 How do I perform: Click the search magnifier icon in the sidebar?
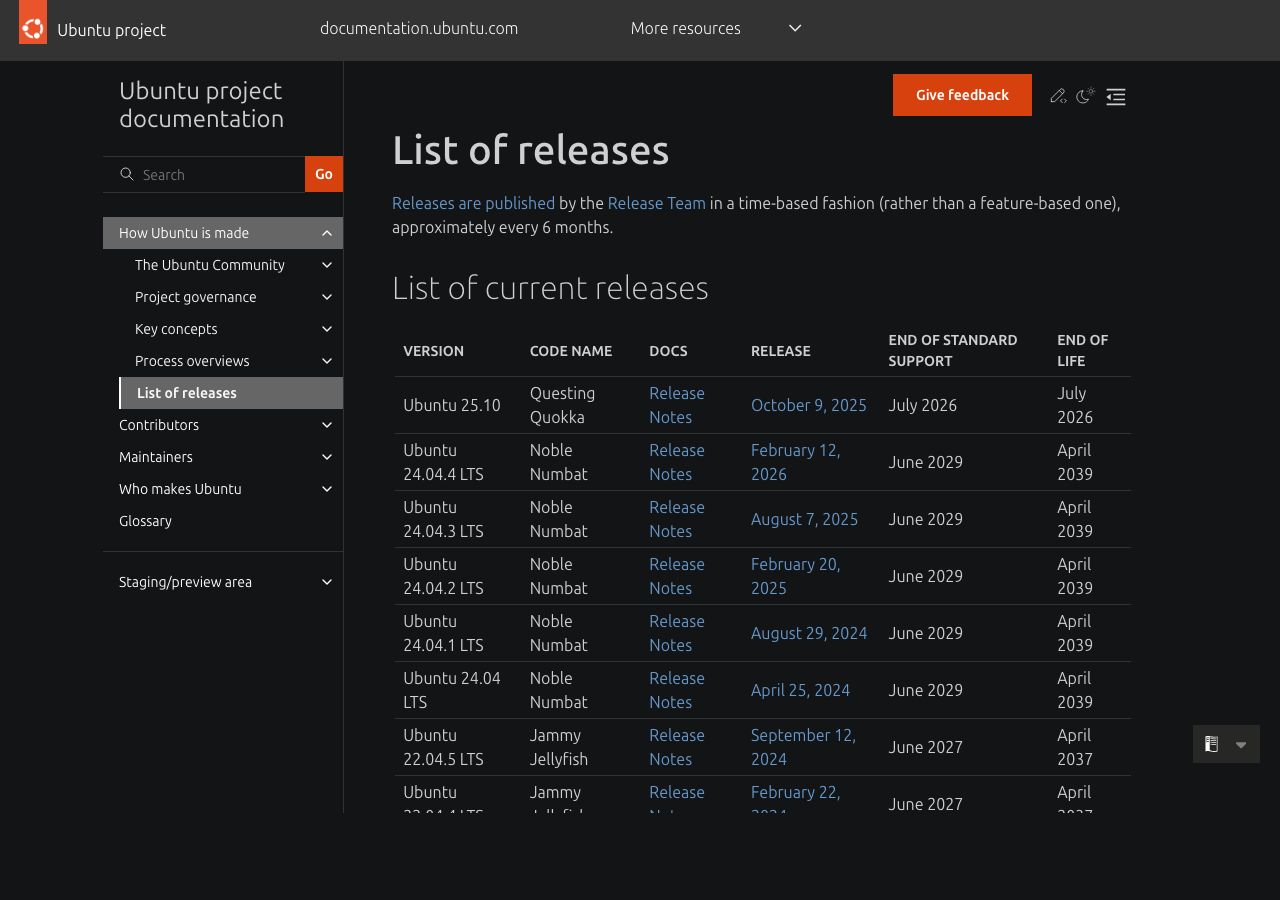click(x=125, y=173)
